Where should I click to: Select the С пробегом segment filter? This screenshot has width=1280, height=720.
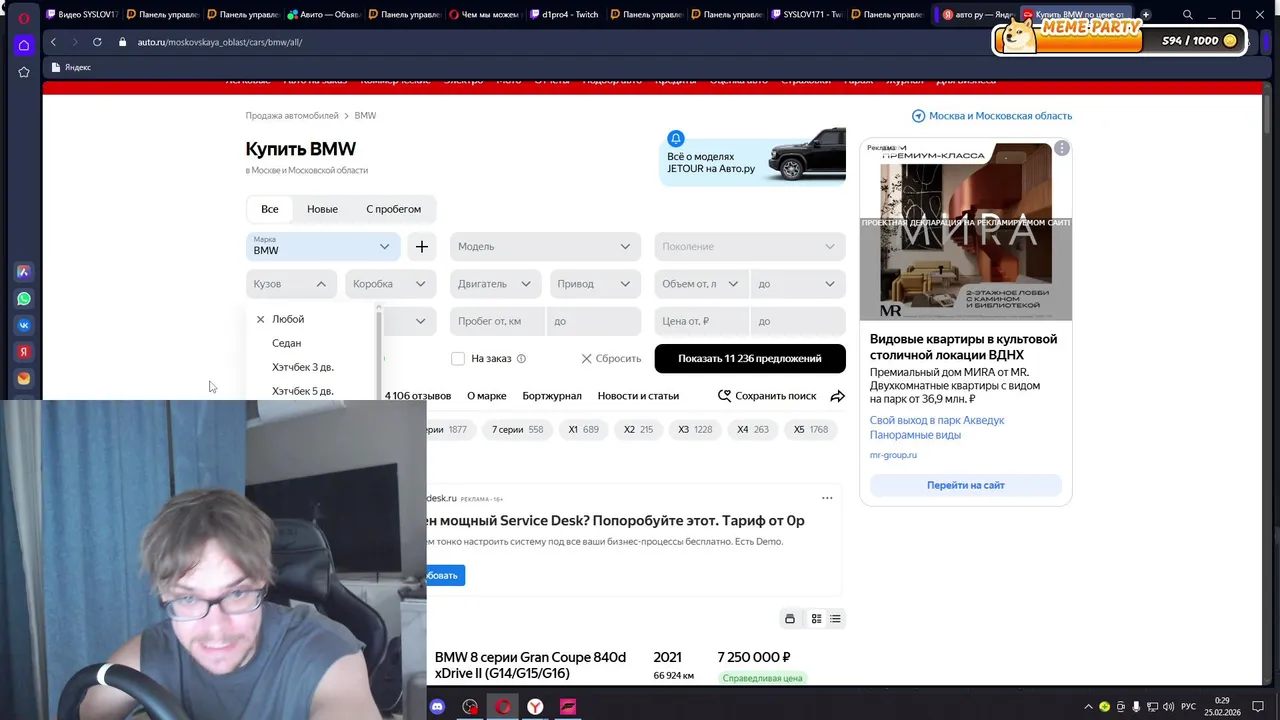pos(393,209)
